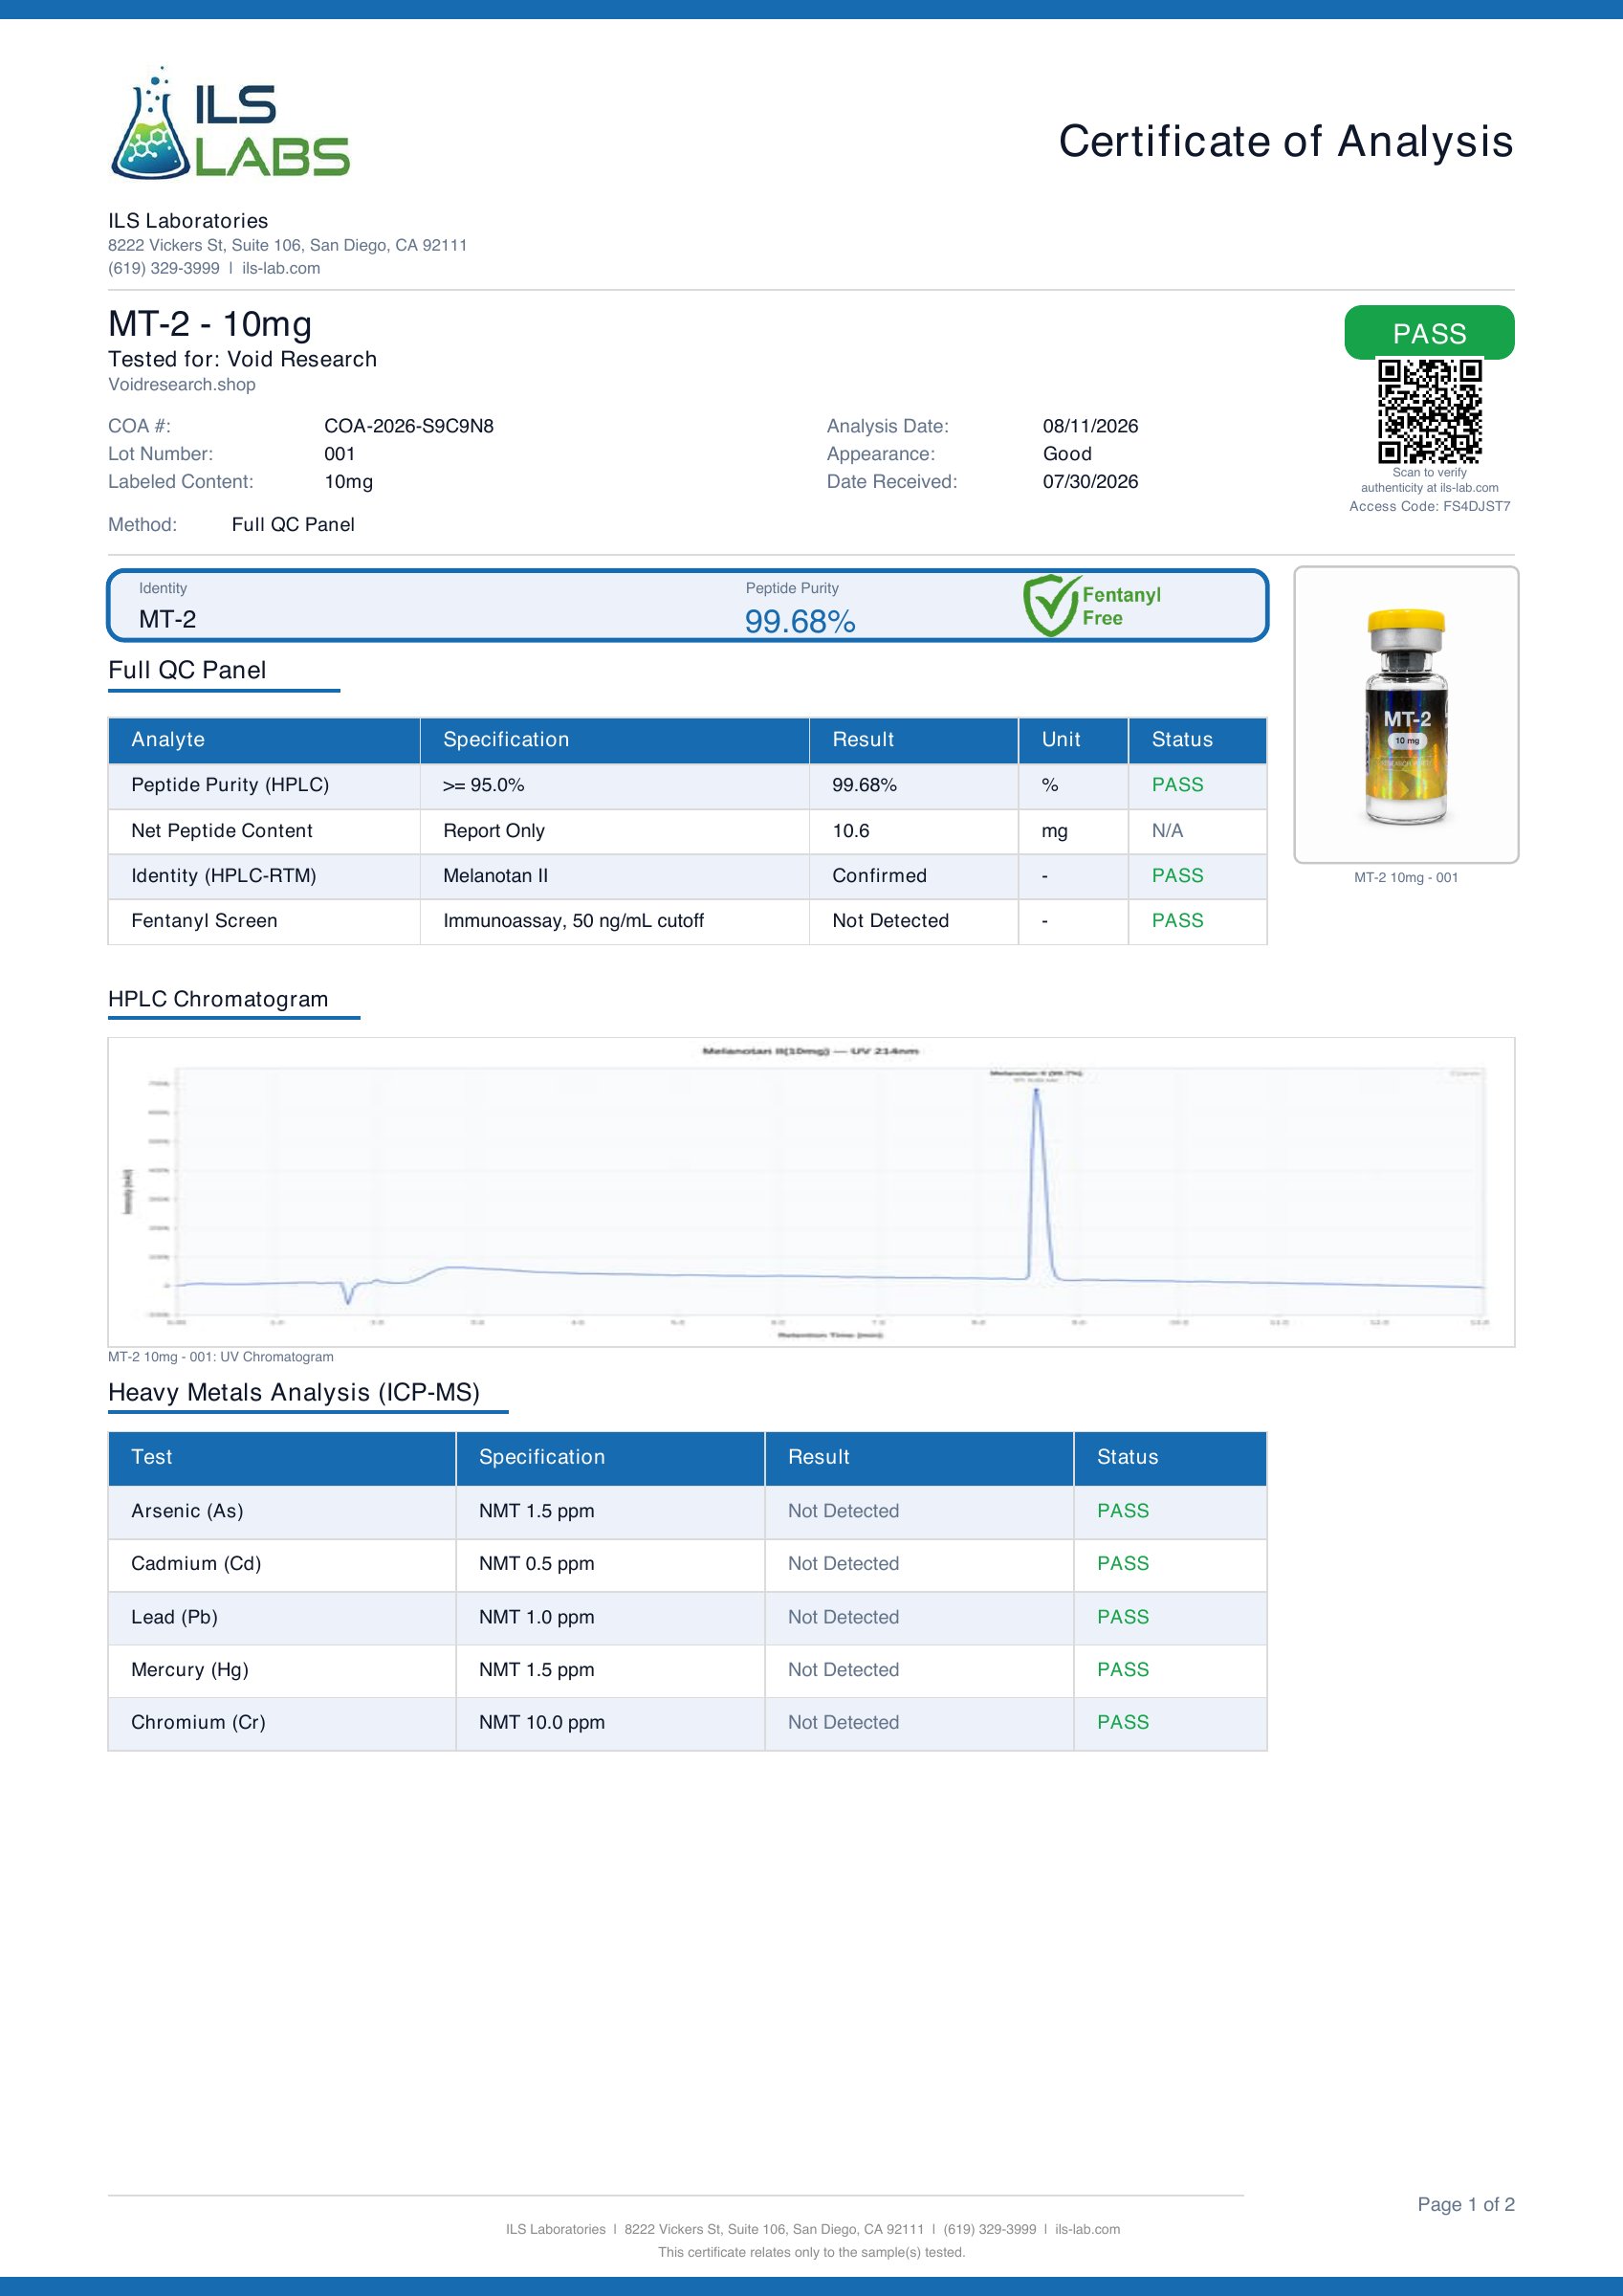This screenshot has height=2296, width=1623.
Task: Click the Arsenic (As) row label
Action: pyautogui.click(x=187, y=1511)
